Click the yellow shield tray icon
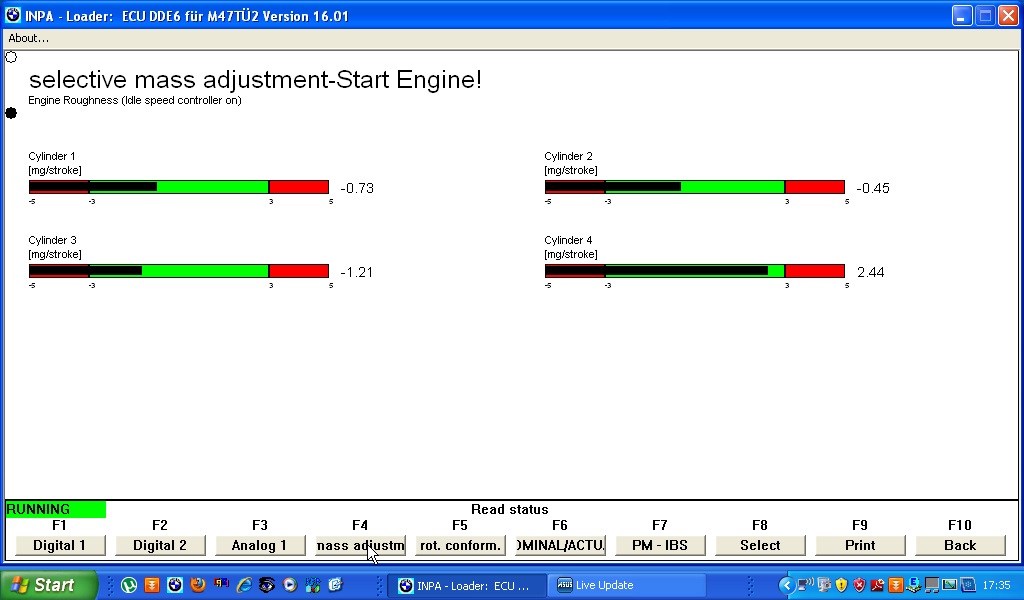 tap(842, 585)
